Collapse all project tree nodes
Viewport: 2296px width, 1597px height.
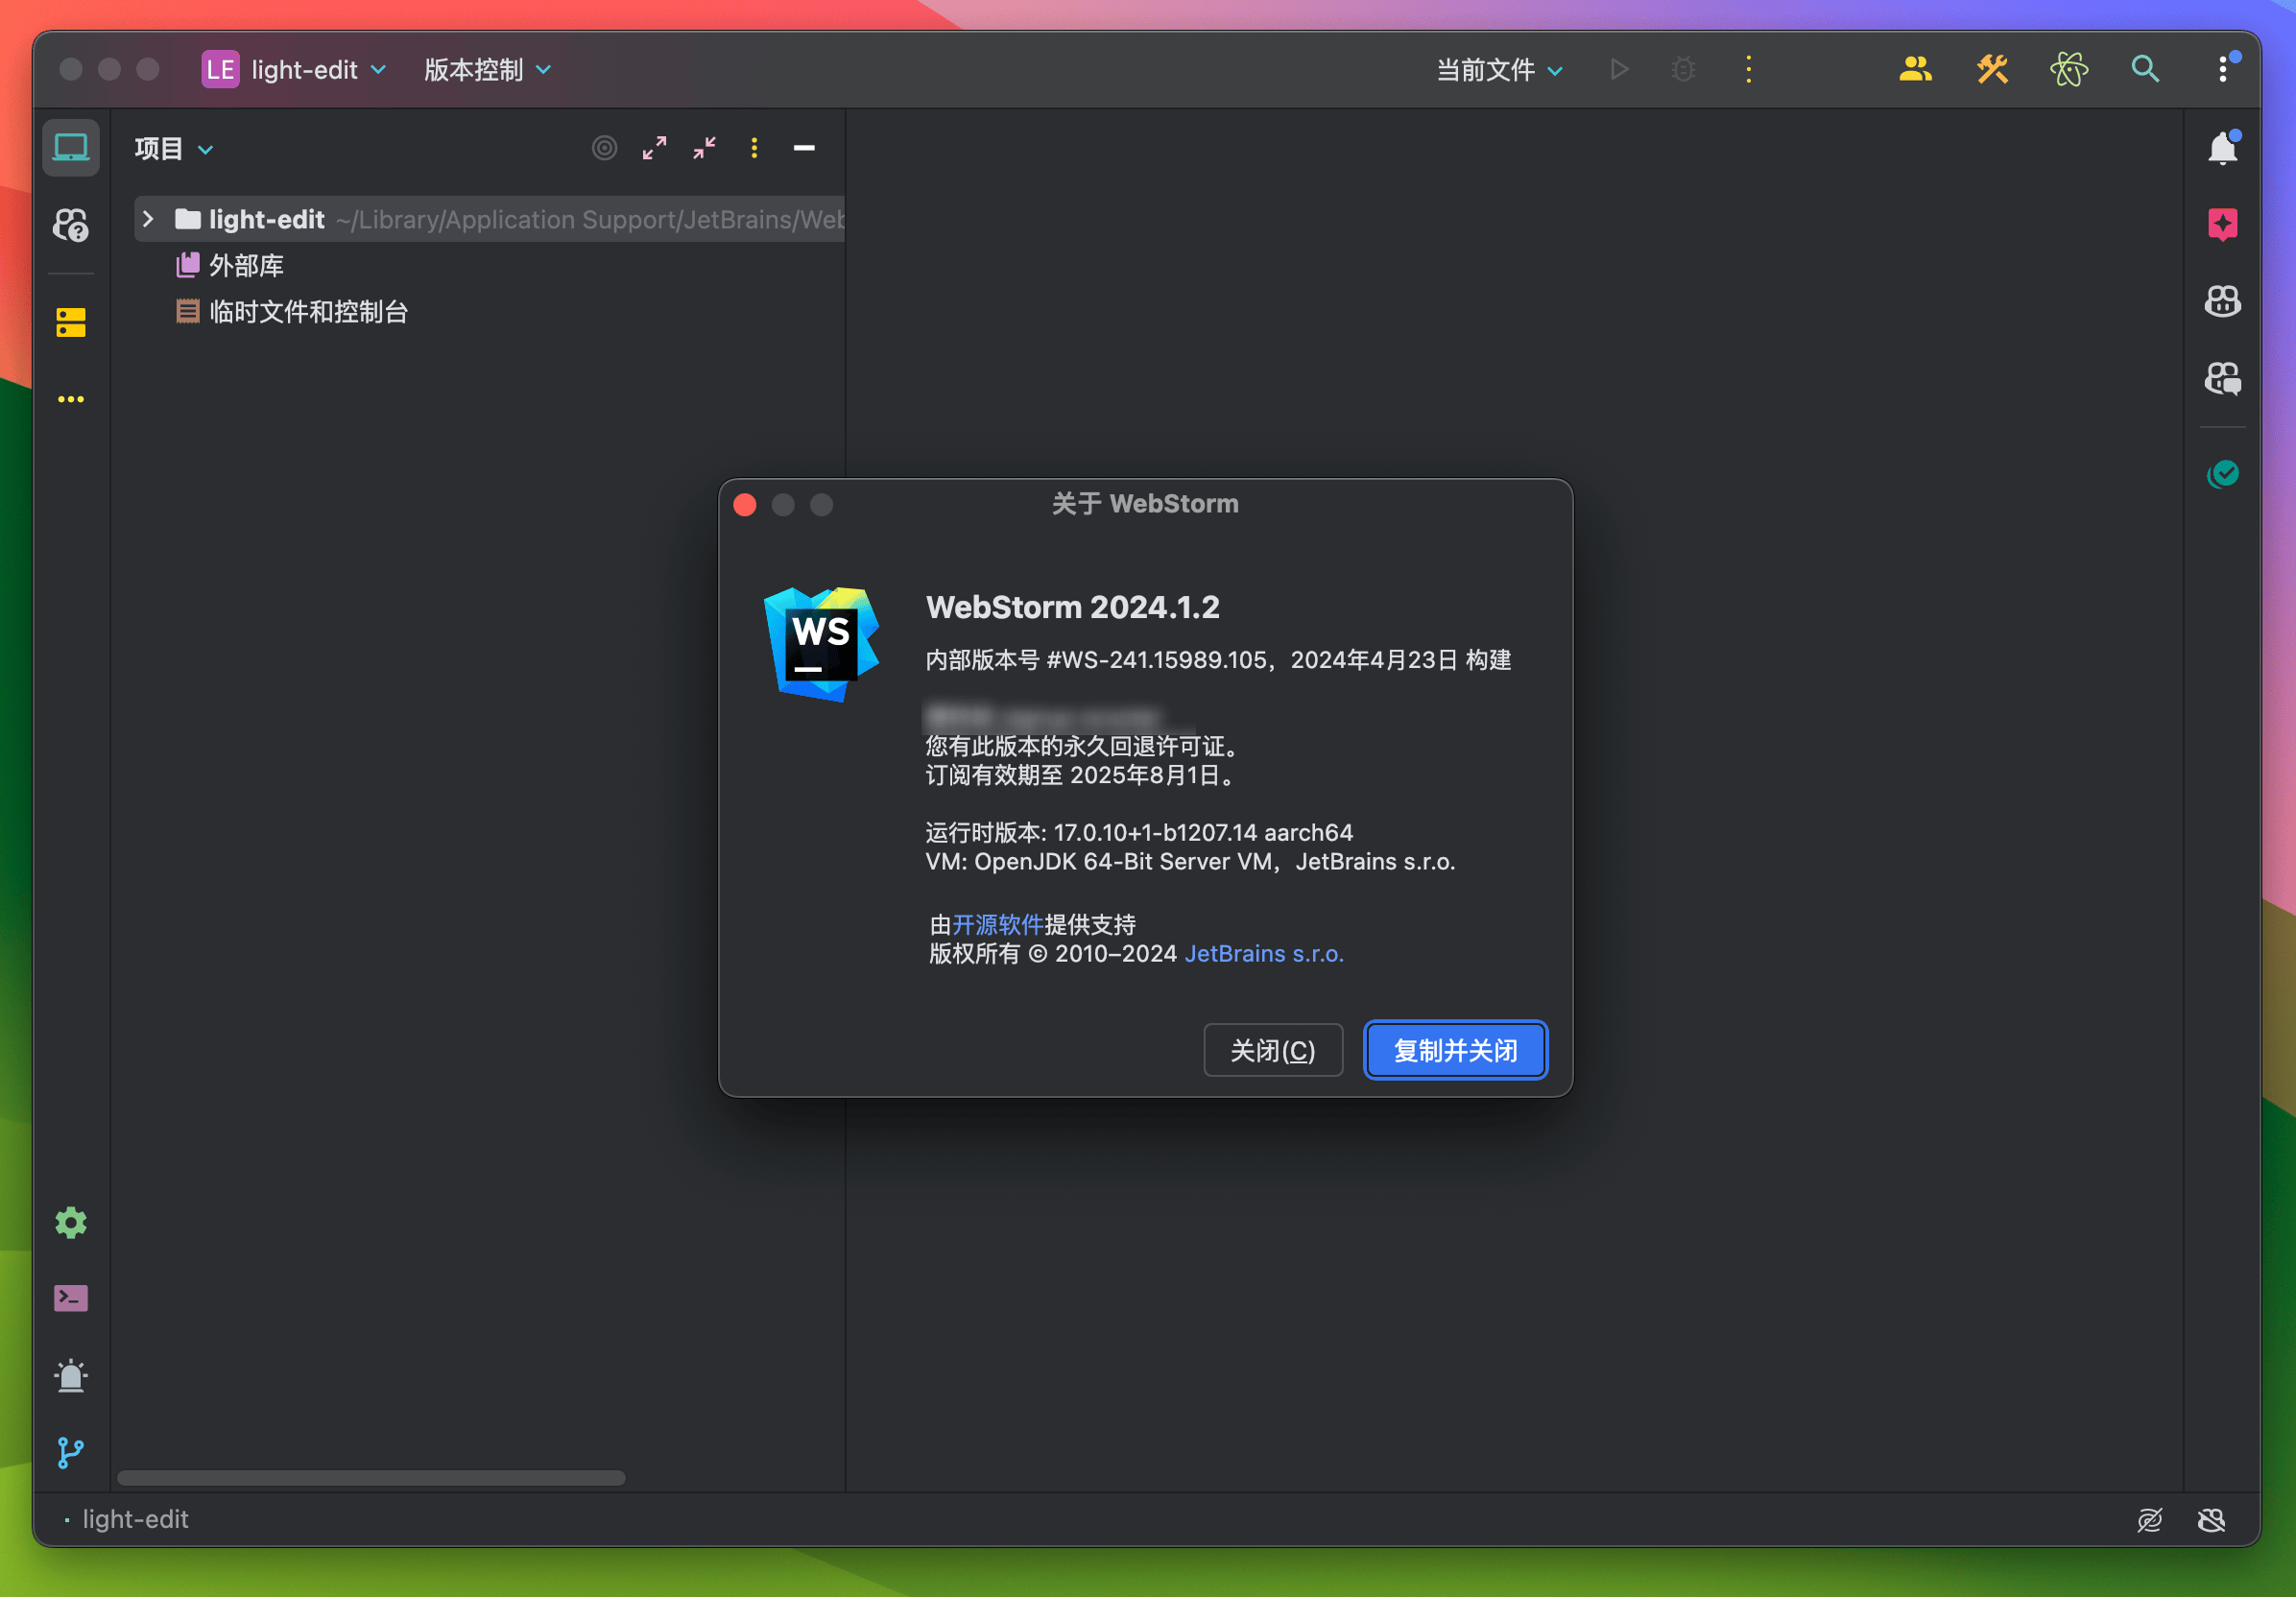[x=704, y=148]
